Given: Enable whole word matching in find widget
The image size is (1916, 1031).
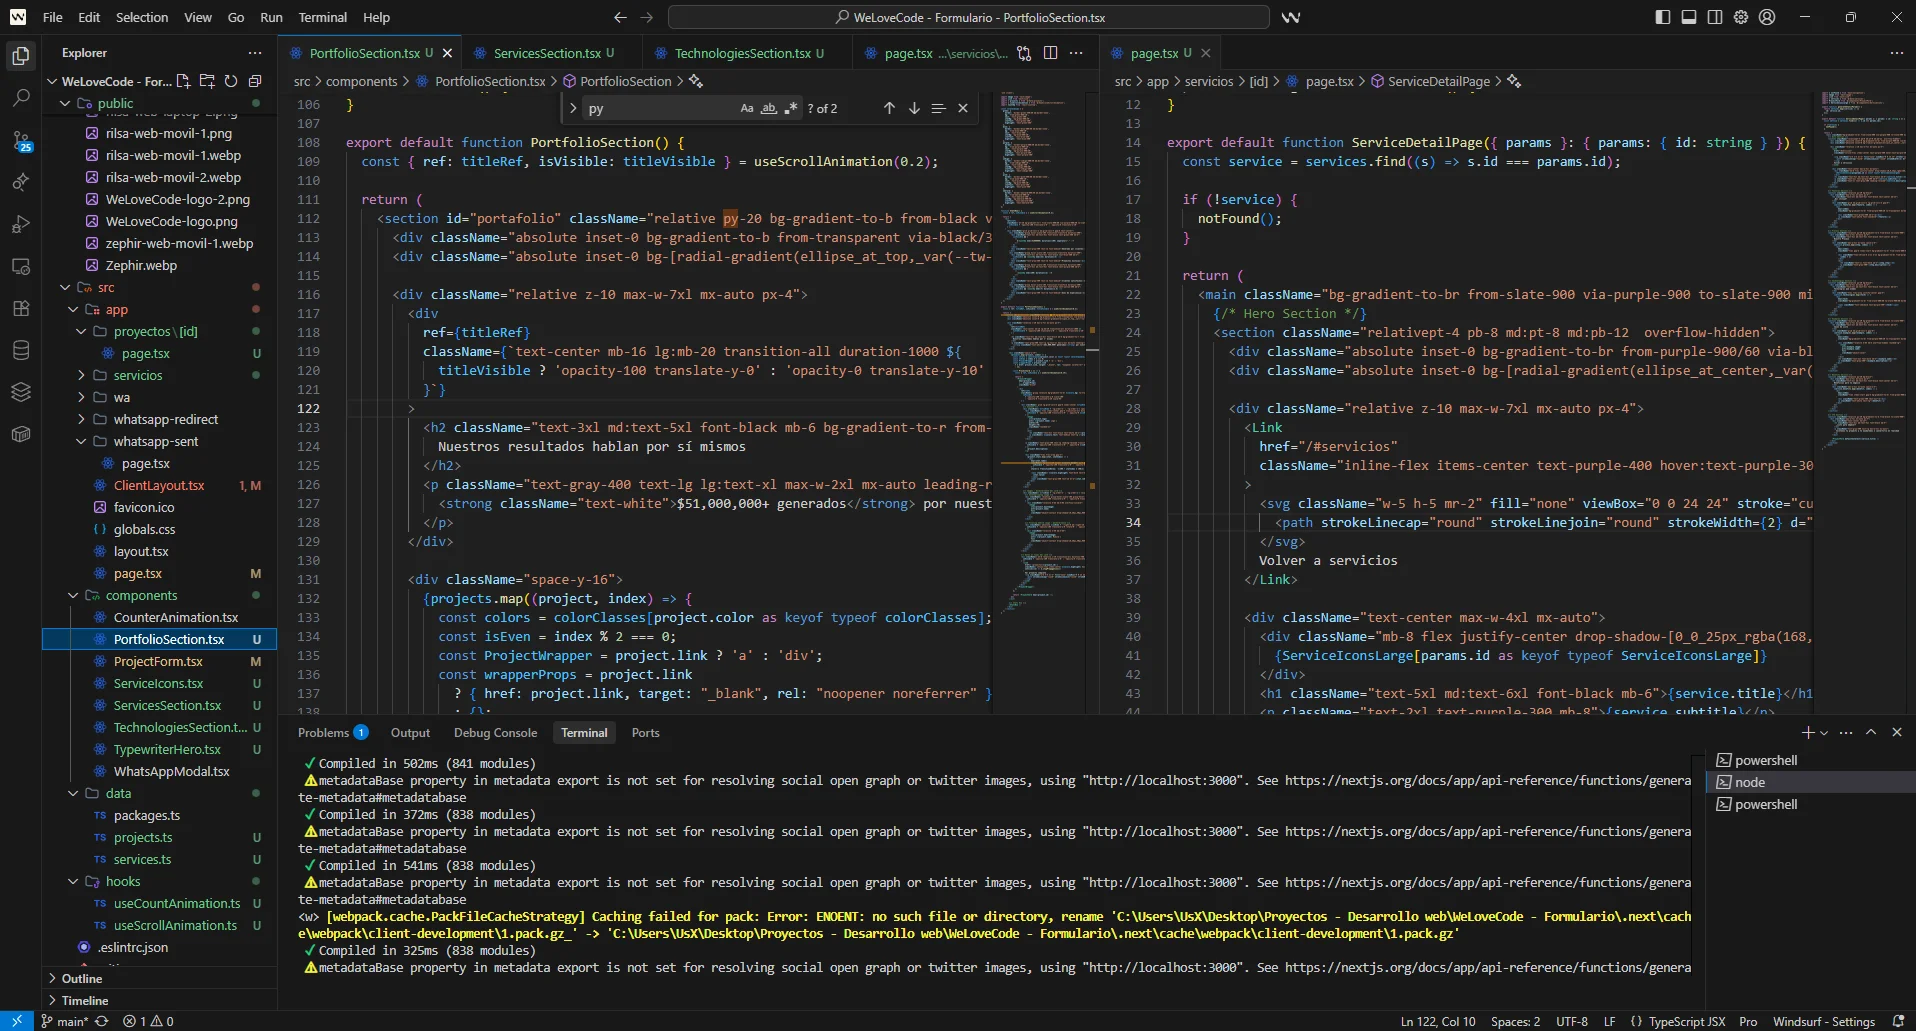Looking at the screenshot, I should point(769,108).
